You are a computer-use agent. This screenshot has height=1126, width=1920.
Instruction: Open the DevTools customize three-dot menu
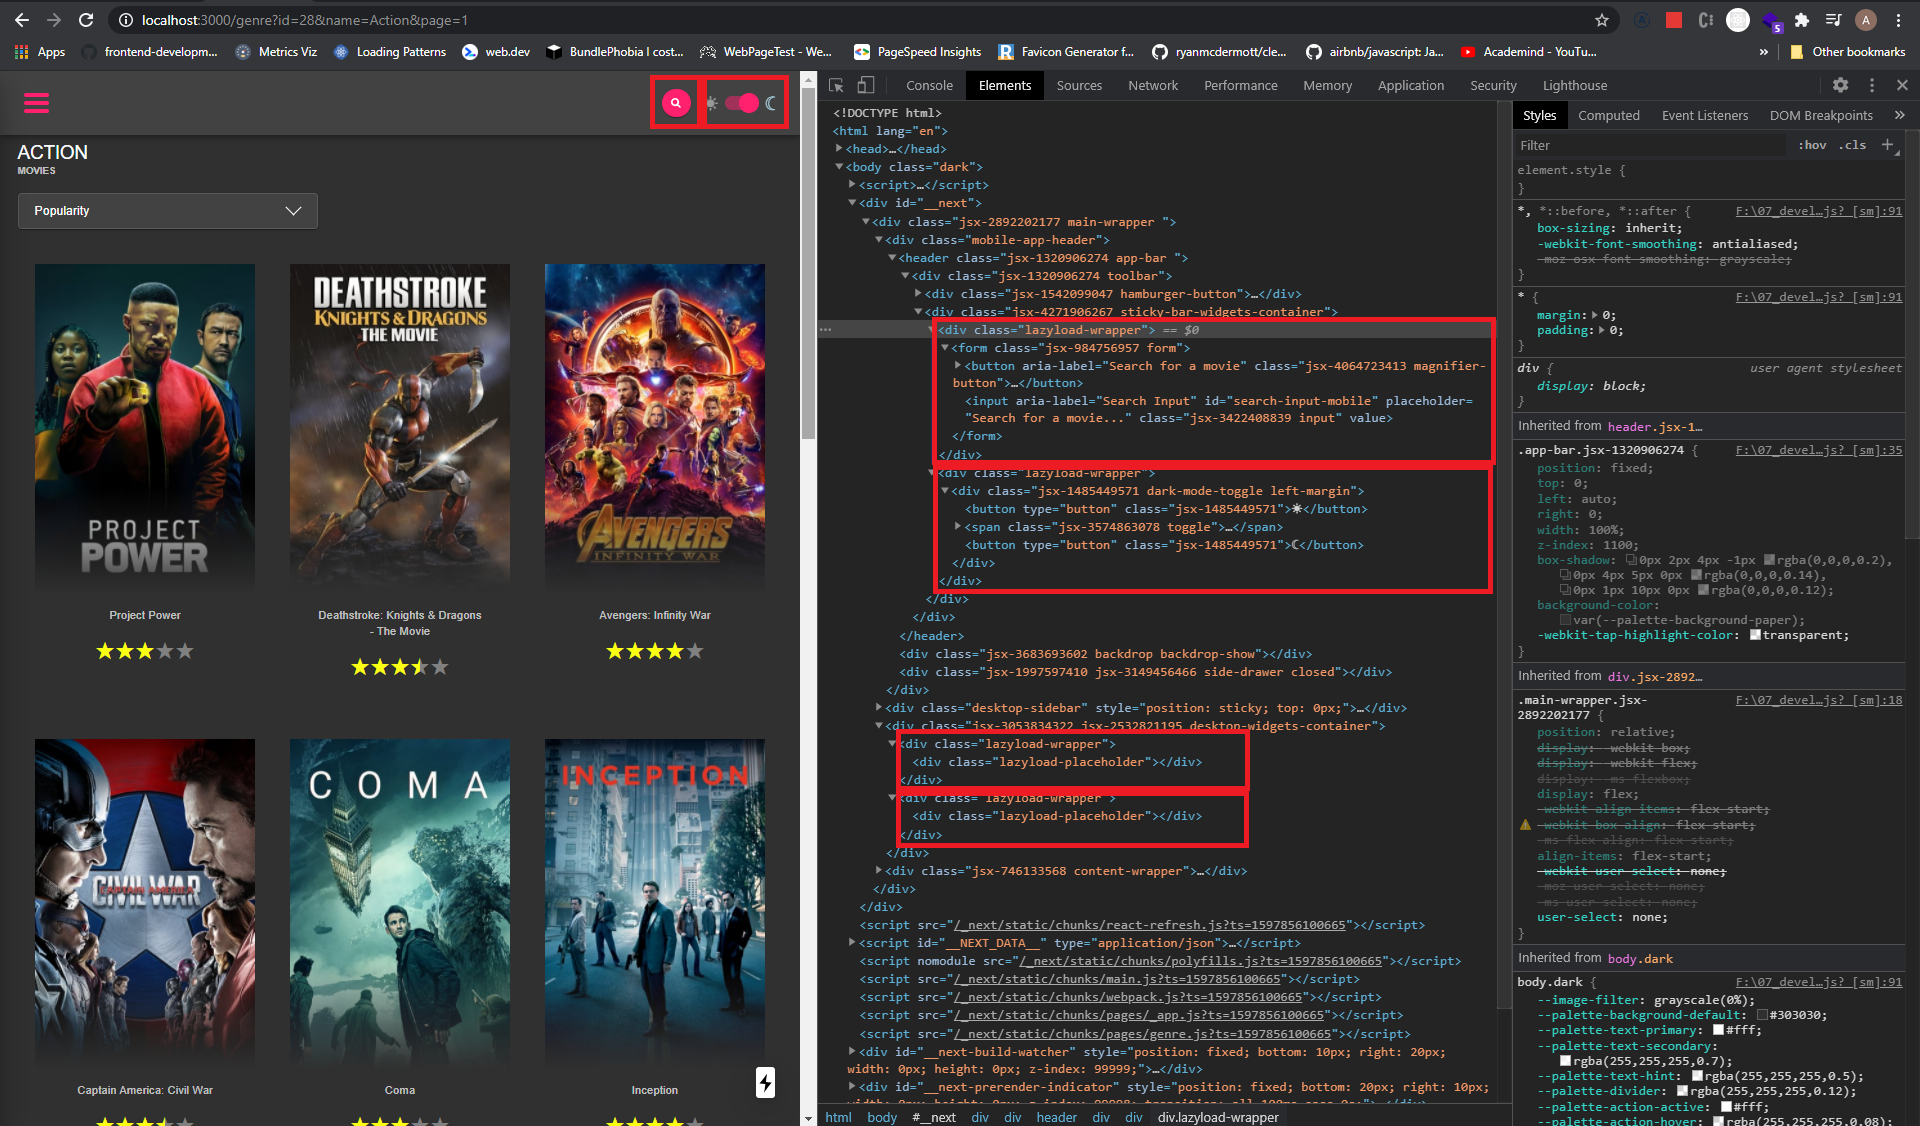click(x=1872, y=85)
